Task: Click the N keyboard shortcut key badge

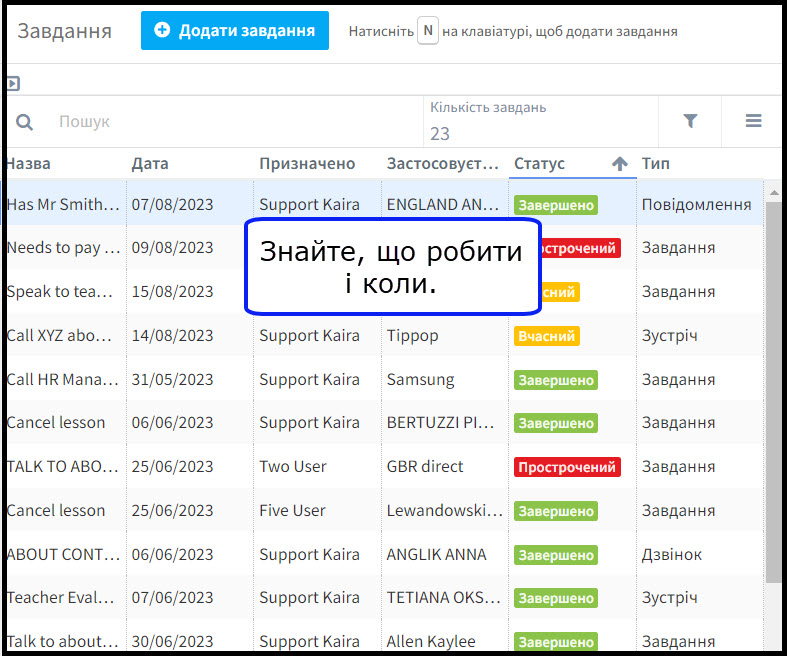Action: 427,31
